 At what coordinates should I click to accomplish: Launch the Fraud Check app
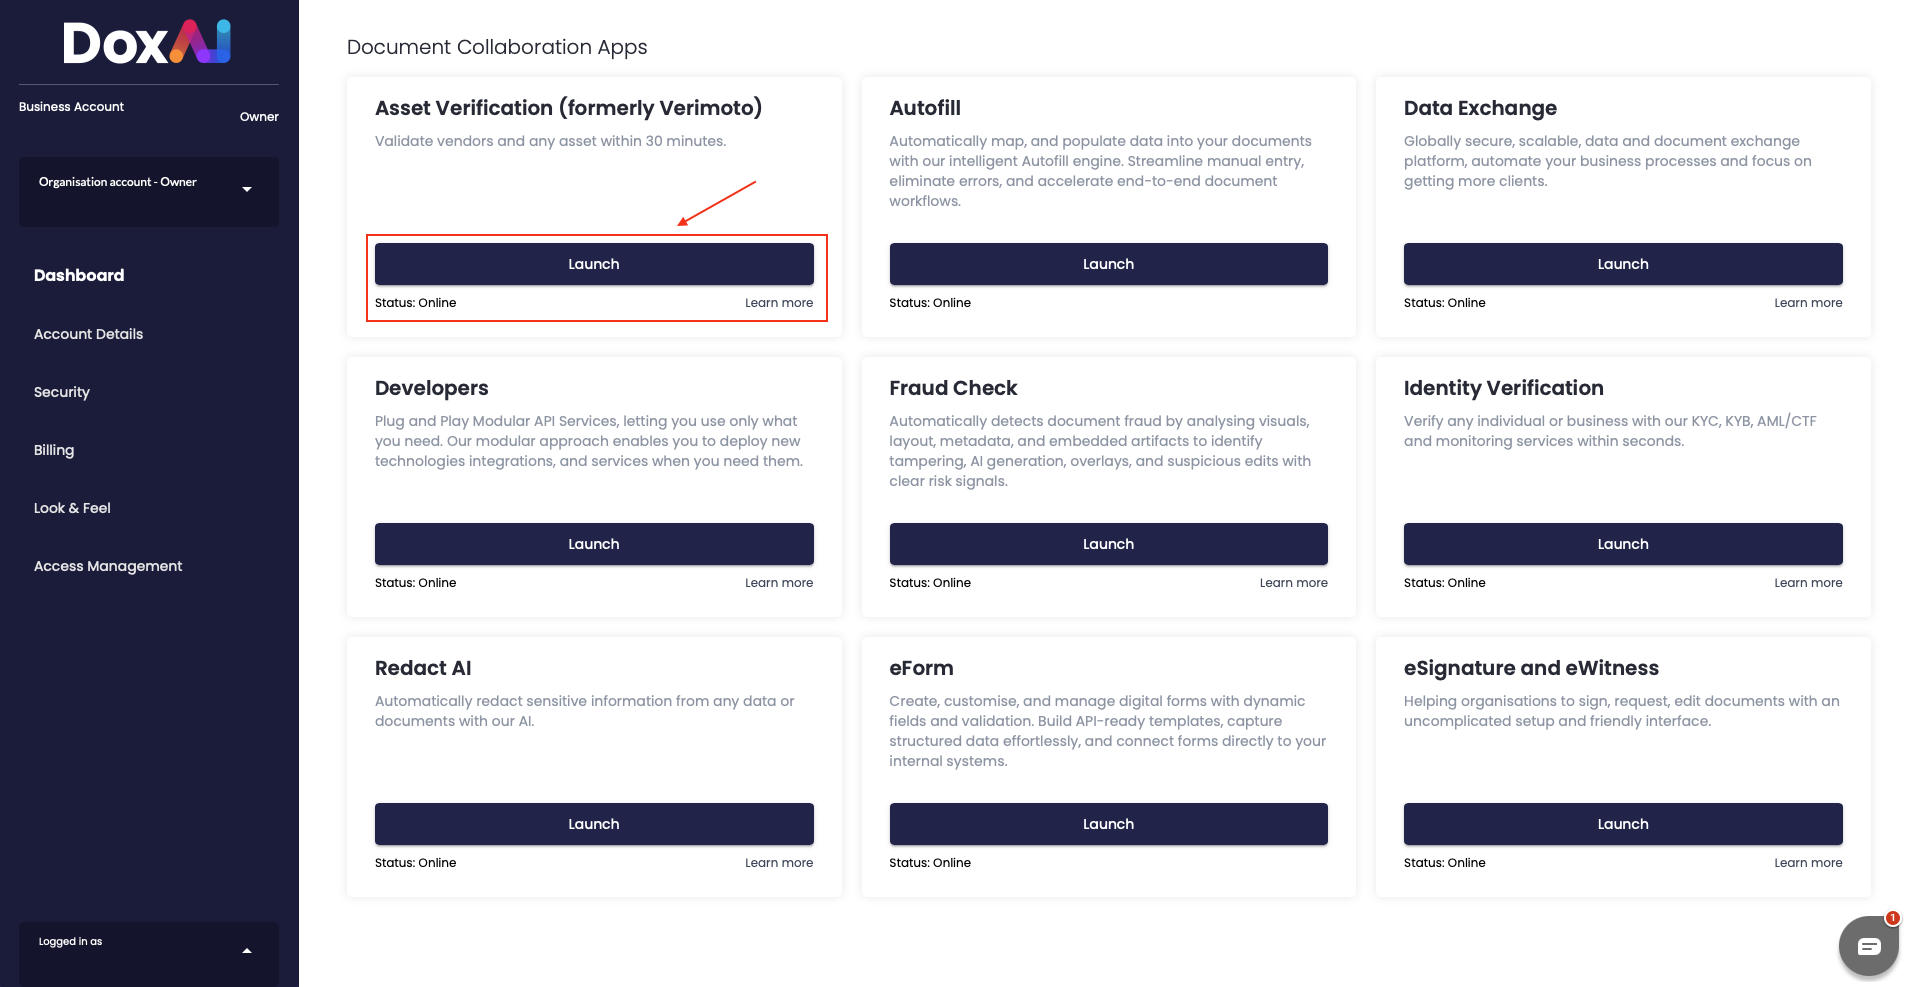(1108, 544)
